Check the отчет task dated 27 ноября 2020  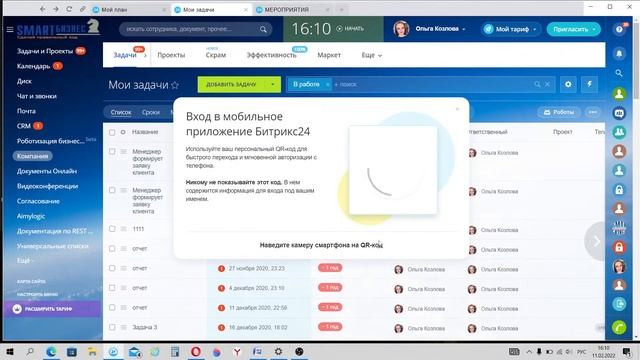(112, 268)
